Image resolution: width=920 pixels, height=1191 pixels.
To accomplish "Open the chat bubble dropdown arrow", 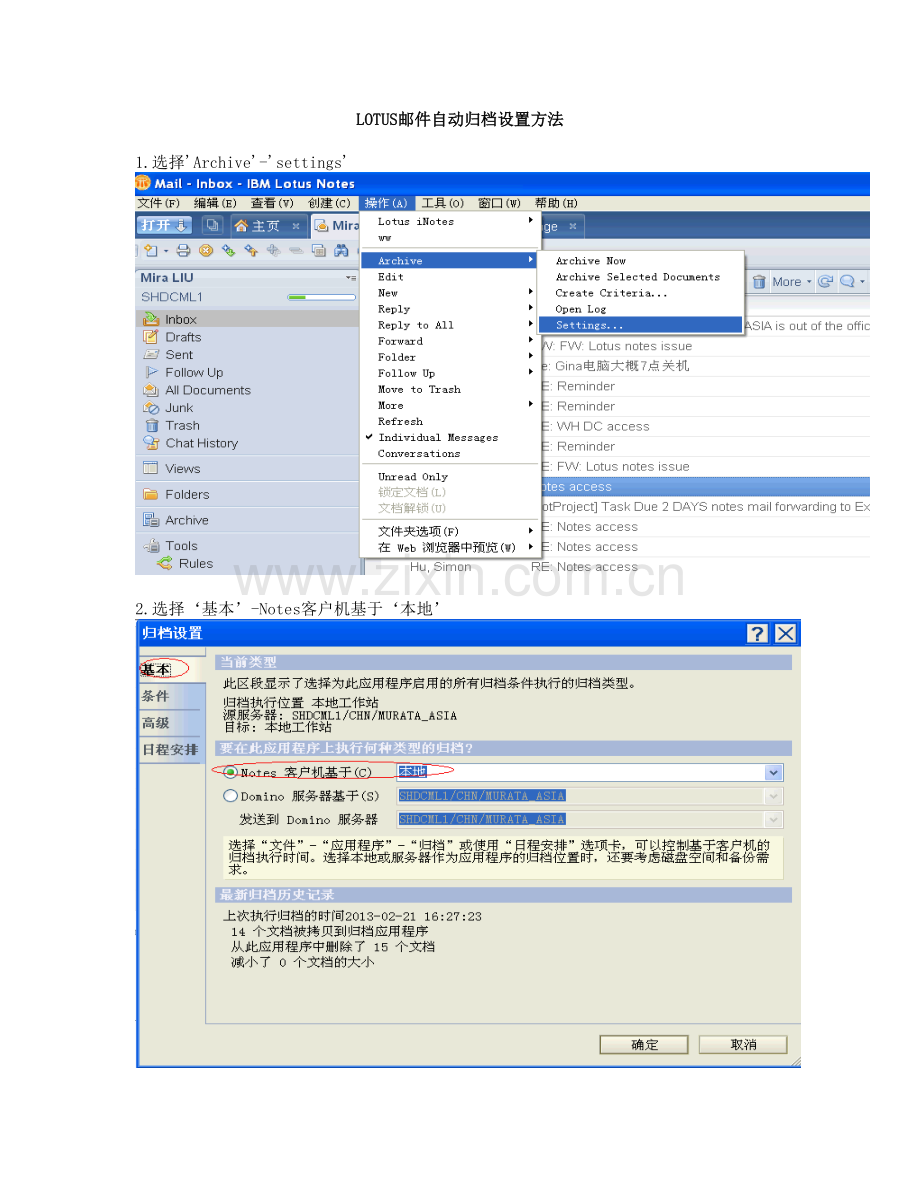I will click(862, 282).
